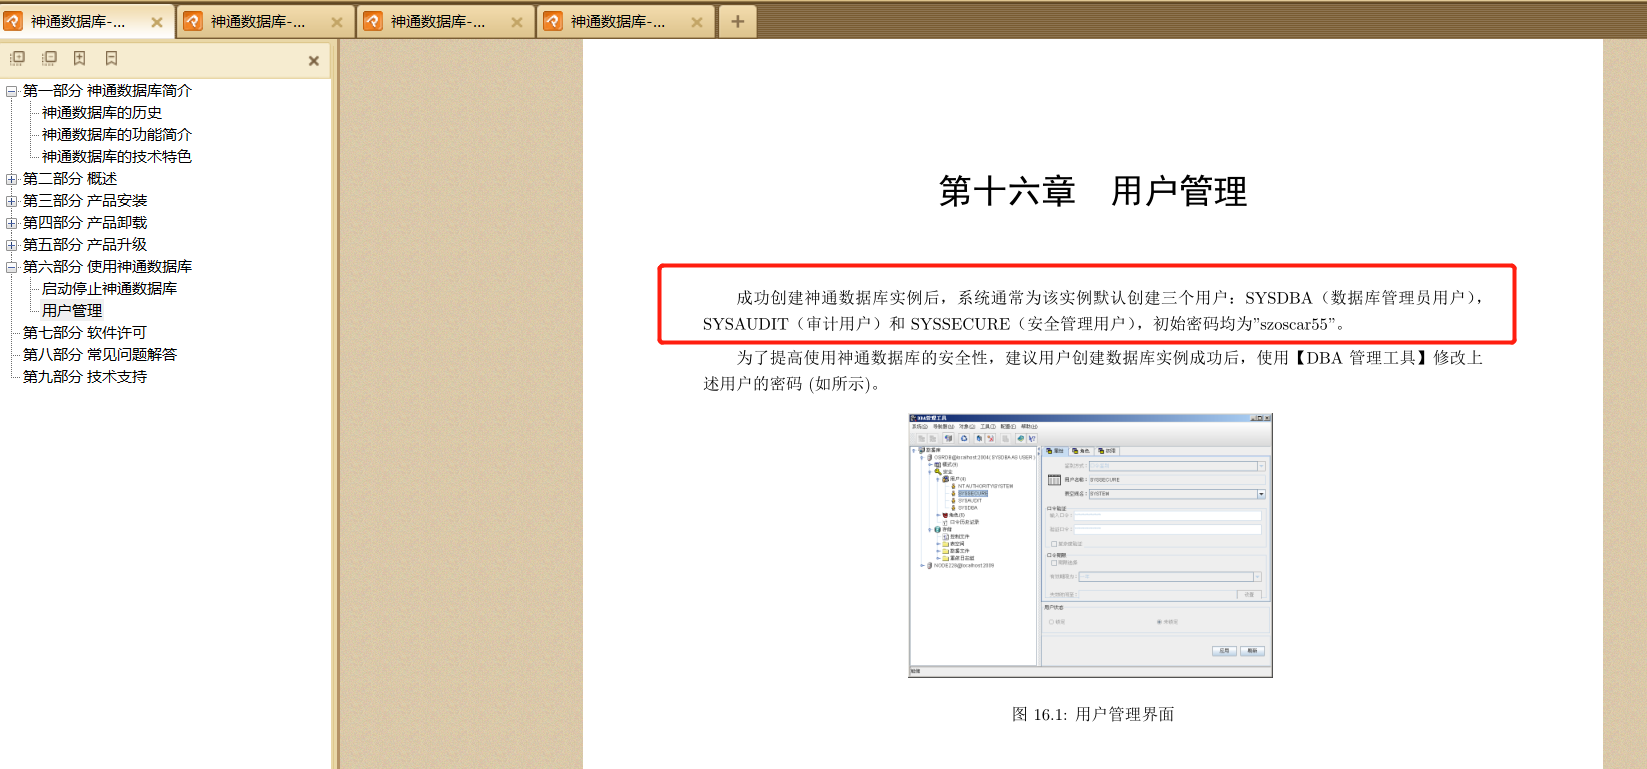Switch to the third document tab

(437, 22)
